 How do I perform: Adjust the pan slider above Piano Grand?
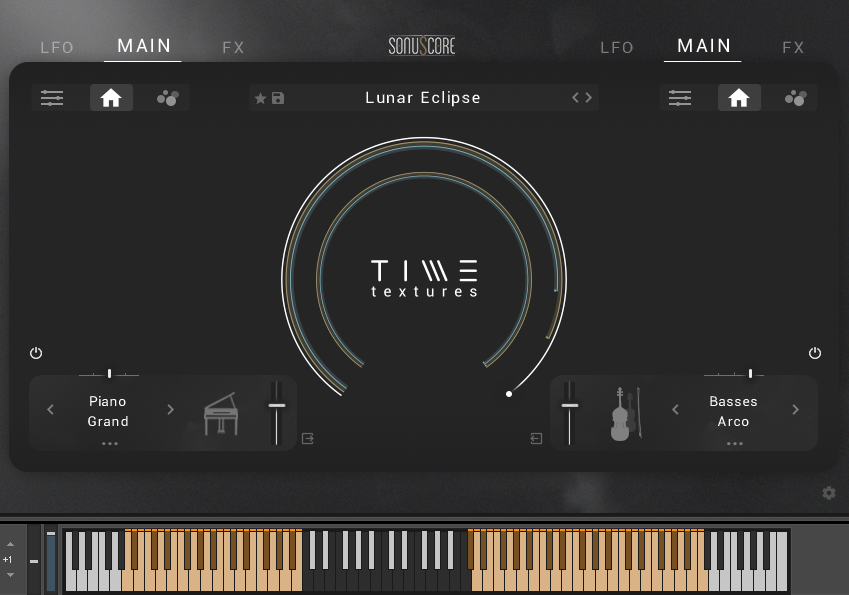tap(109, 374)
